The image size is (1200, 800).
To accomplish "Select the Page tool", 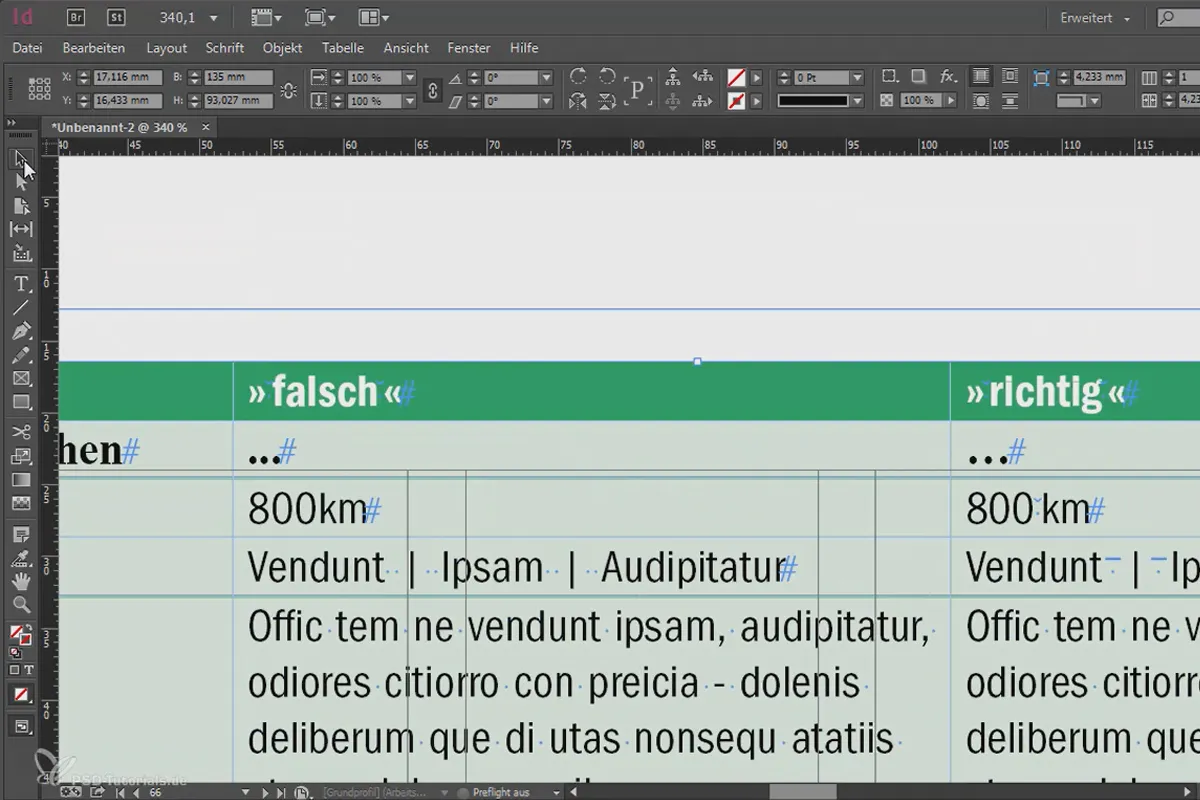I will [x=21, y=206].
